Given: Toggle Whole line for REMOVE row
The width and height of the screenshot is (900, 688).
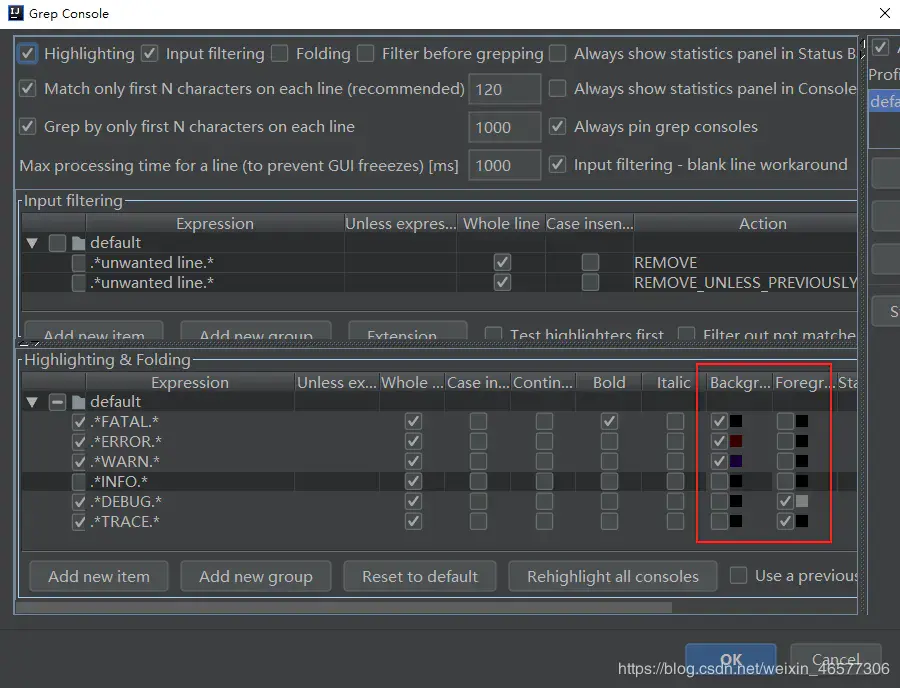Looking at the screenshot, I should [502, 262].
